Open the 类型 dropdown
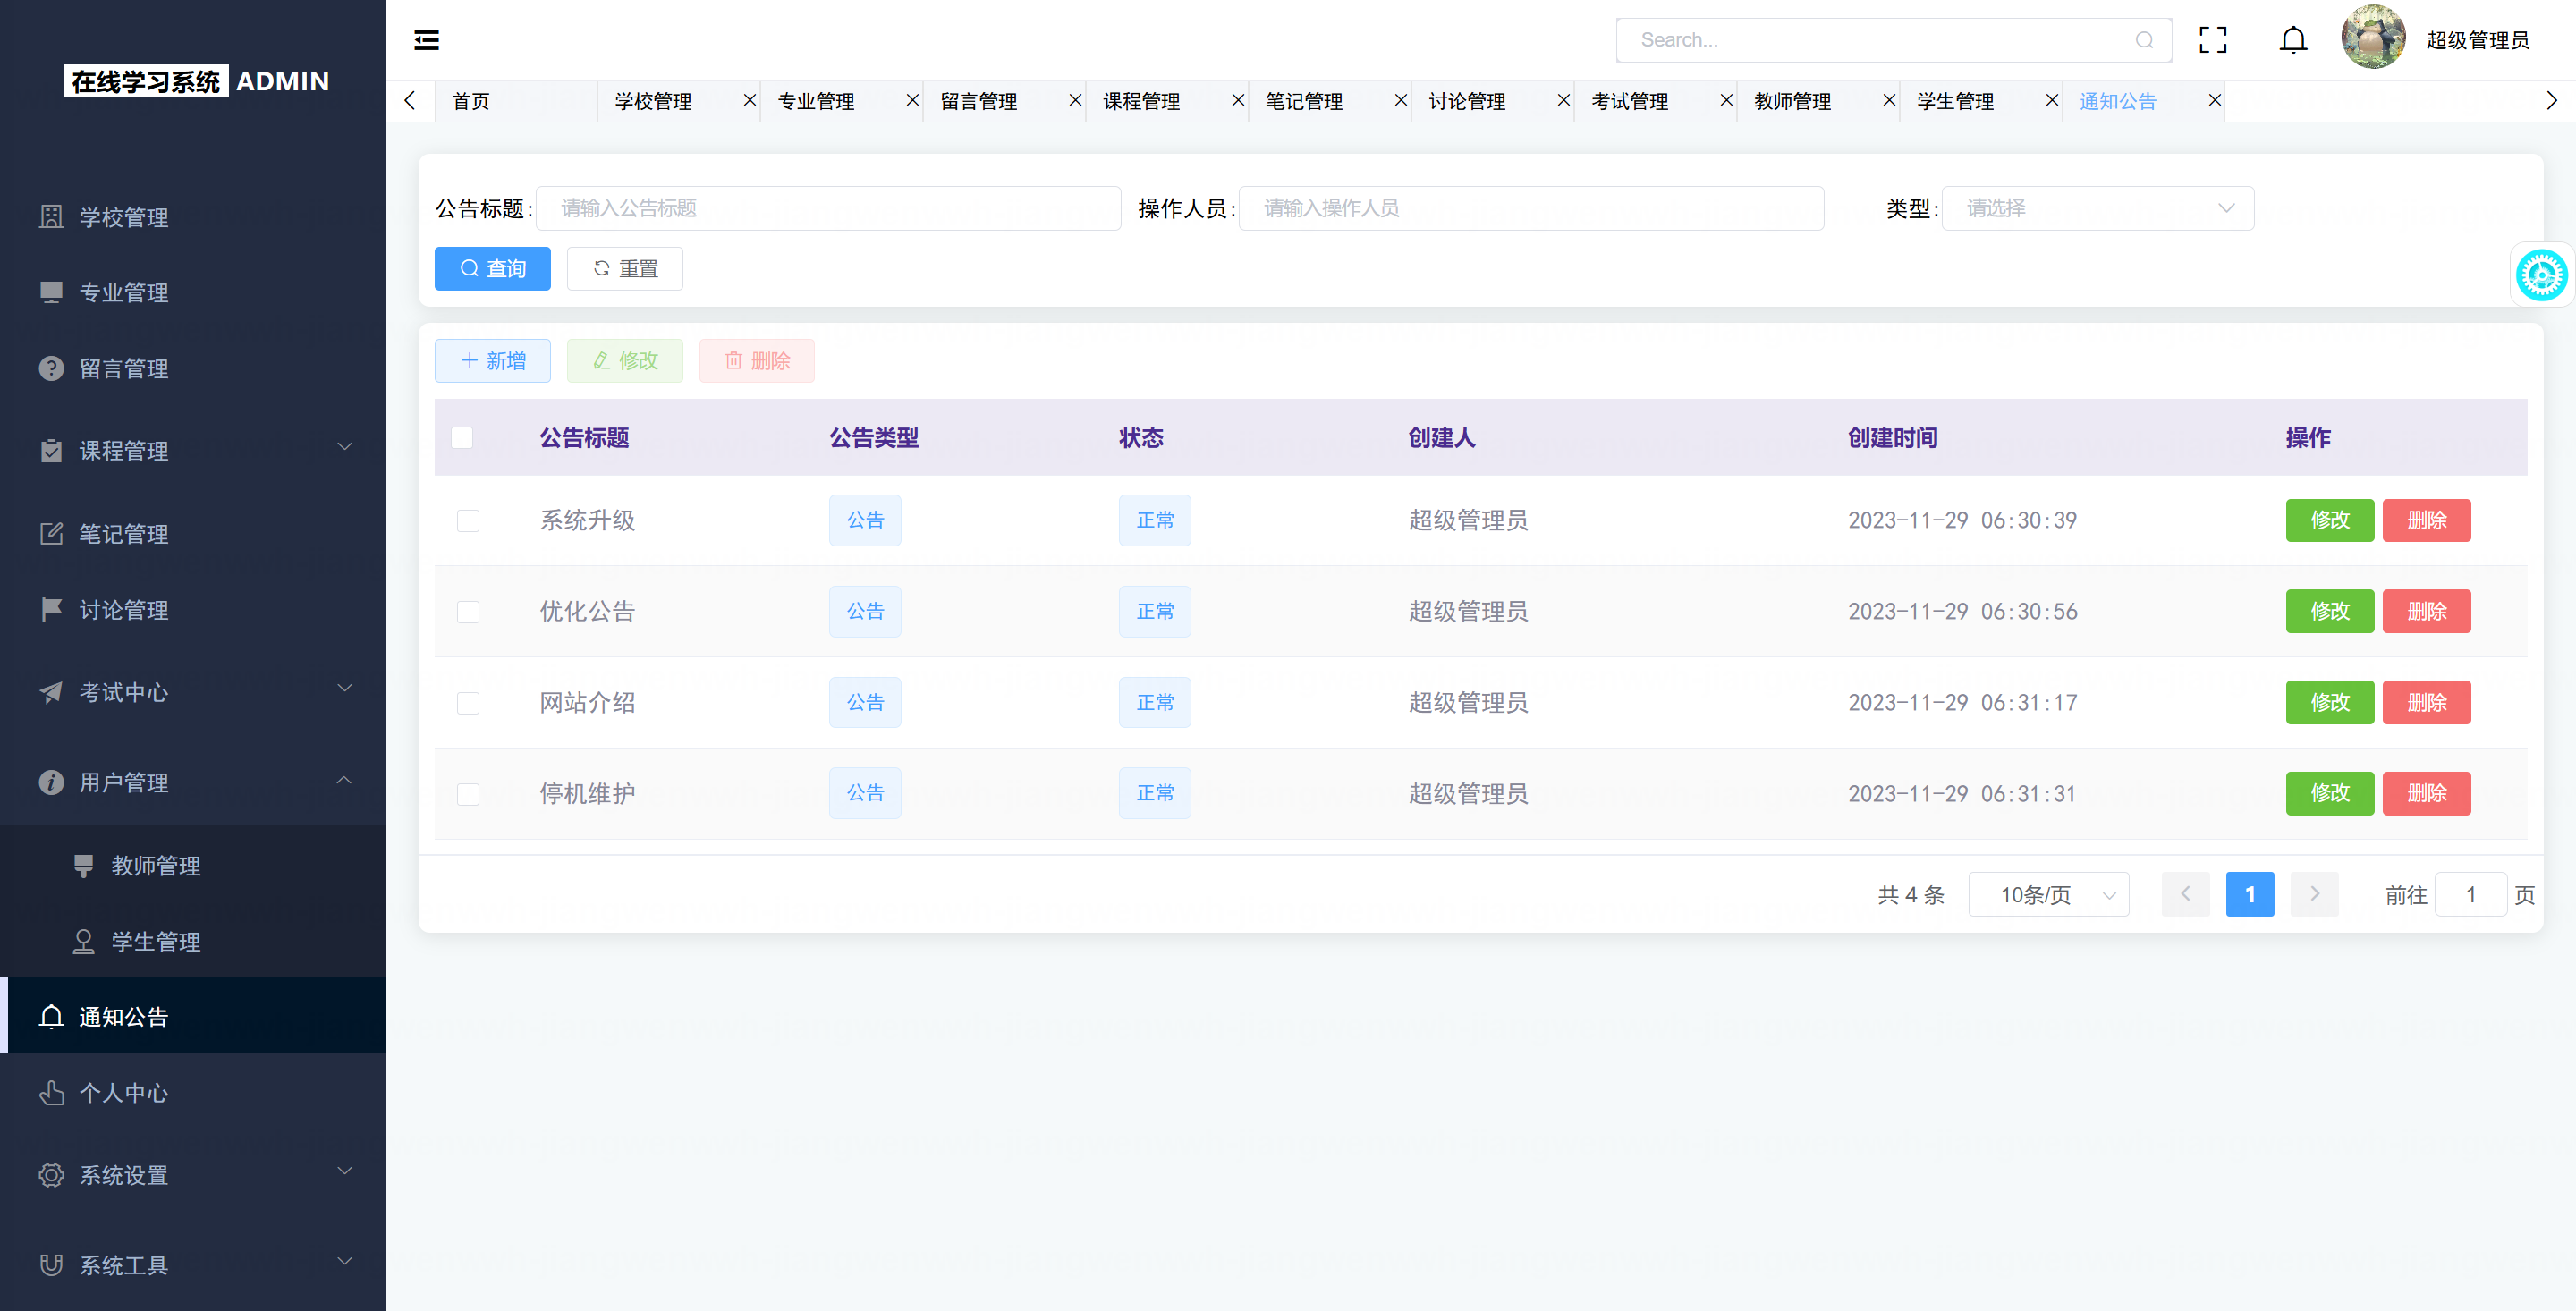Image resolution: width=2576 pixels, height=1311 pixels. 2097,208
